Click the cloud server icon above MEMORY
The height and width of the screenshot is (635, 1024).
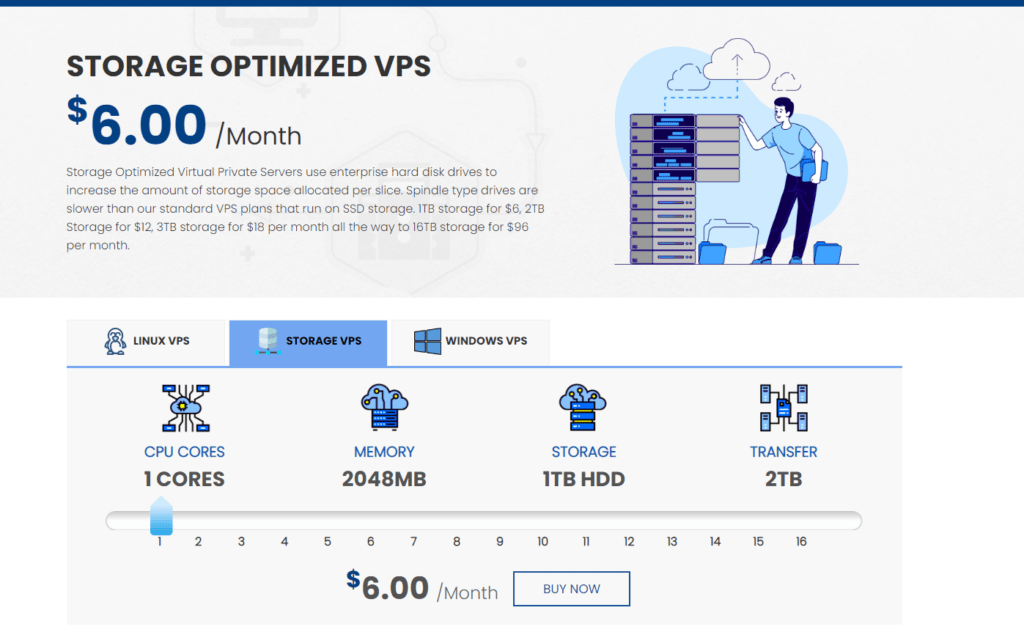[x=384, y=407]
